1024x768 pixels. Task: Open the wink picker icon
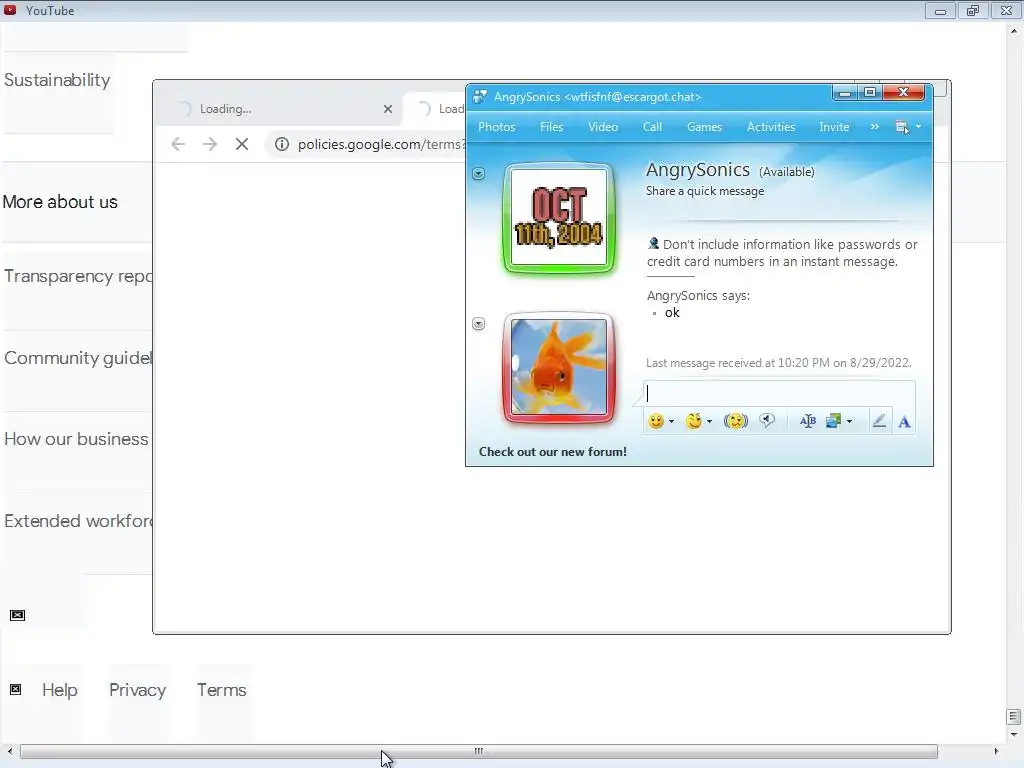point(694,421)
